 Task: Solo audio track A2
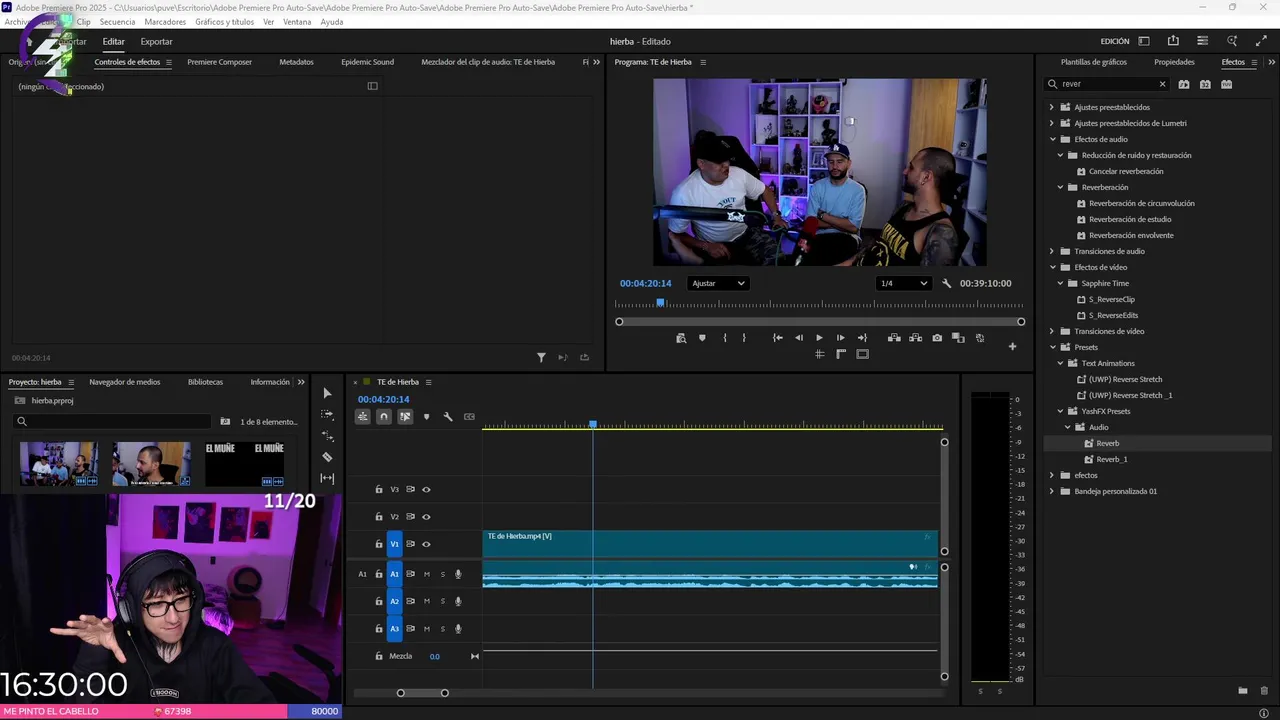coord(443,601)
